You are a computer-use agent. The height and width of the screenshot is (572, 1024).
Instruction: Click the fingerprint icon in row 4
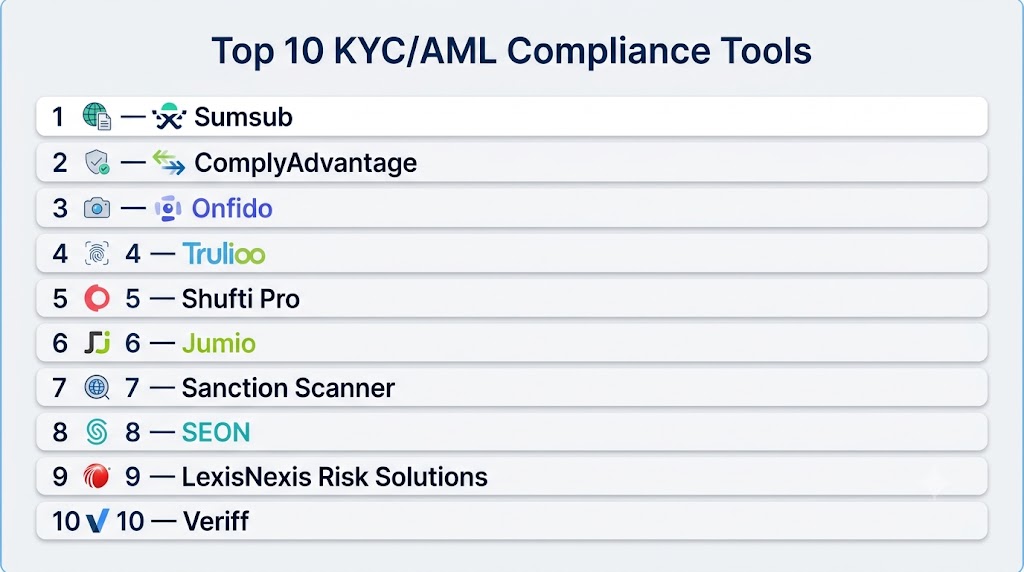coord(97,253)
